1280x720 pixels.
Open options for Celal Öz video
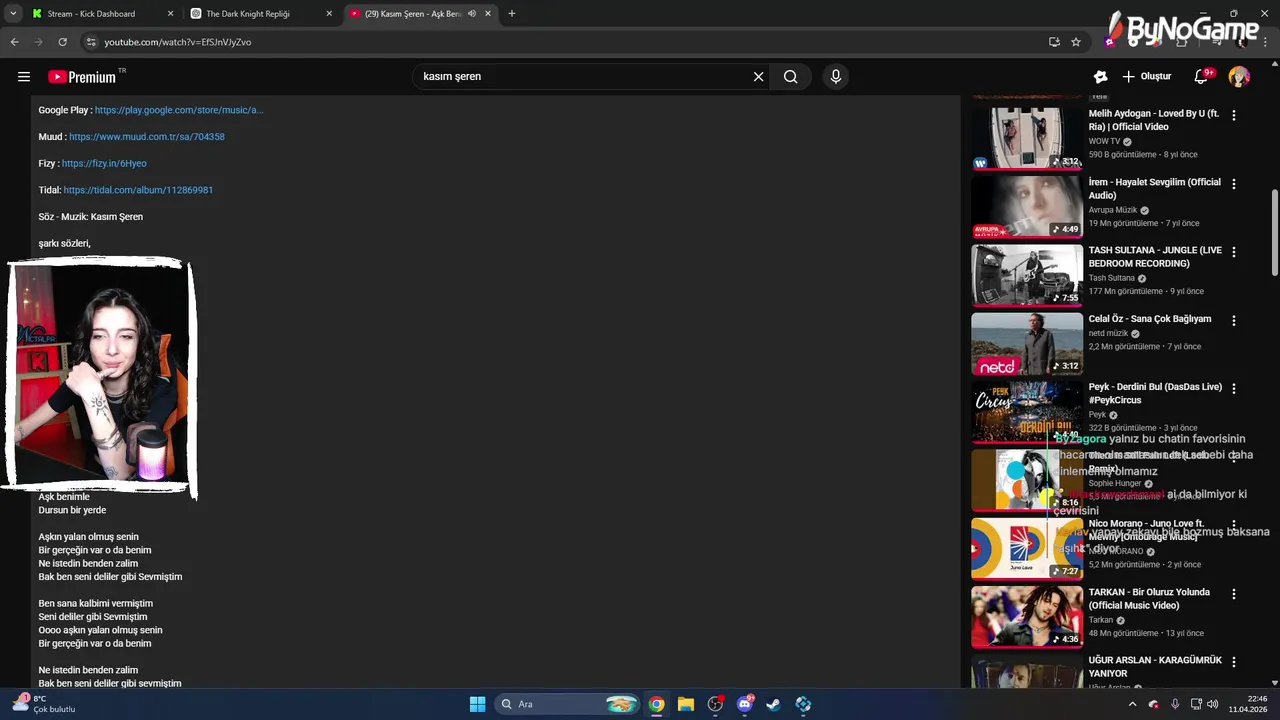[x=1233, y=320]
